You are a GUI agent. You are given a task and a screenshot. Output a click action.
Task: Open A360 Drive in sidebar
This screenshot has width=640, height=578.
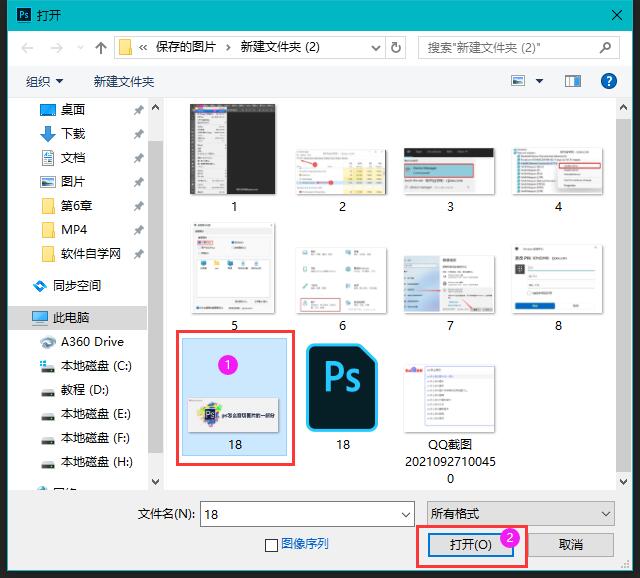click(x=92, y=342)
